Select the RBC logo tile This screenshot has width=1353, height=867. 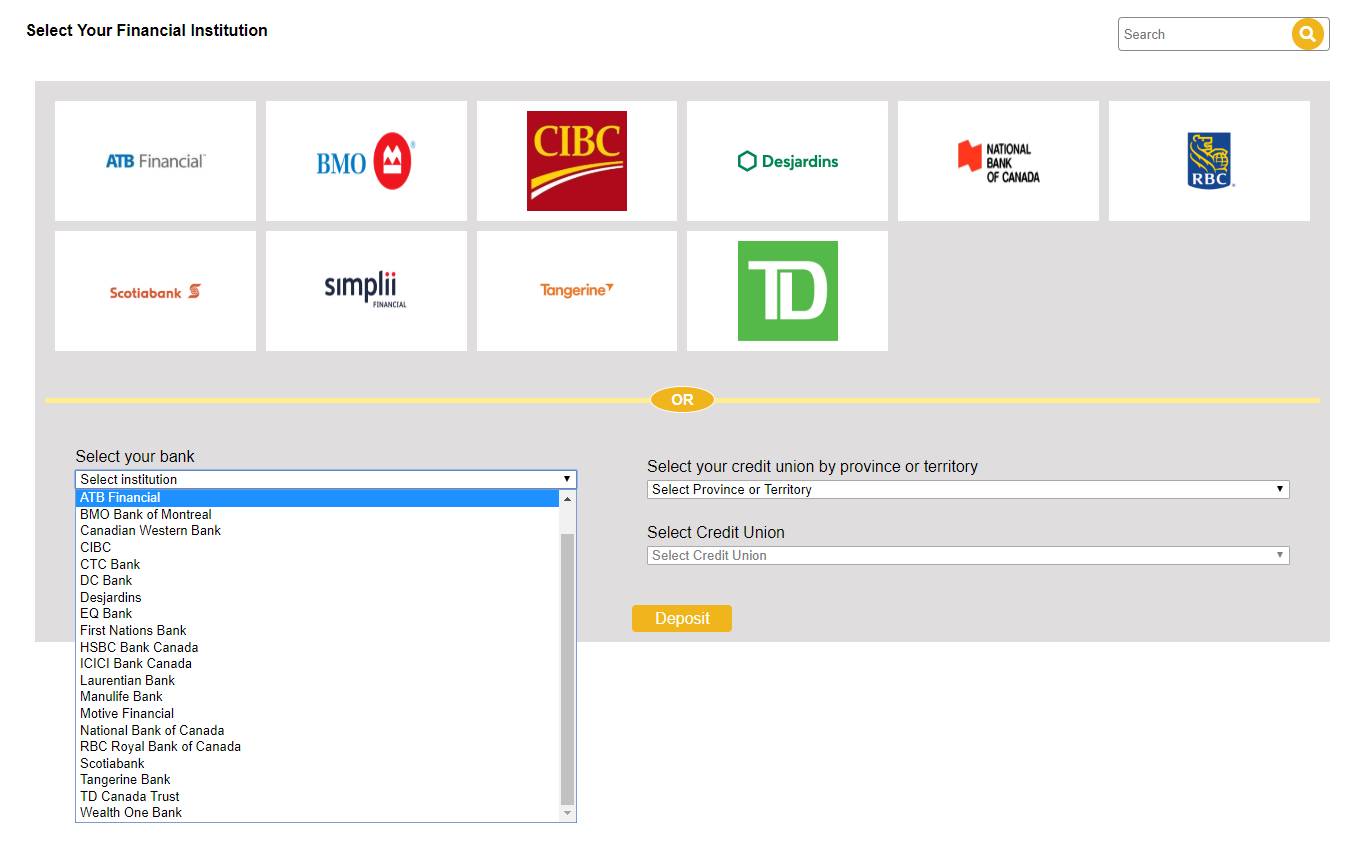click(x=1209, y=161)
